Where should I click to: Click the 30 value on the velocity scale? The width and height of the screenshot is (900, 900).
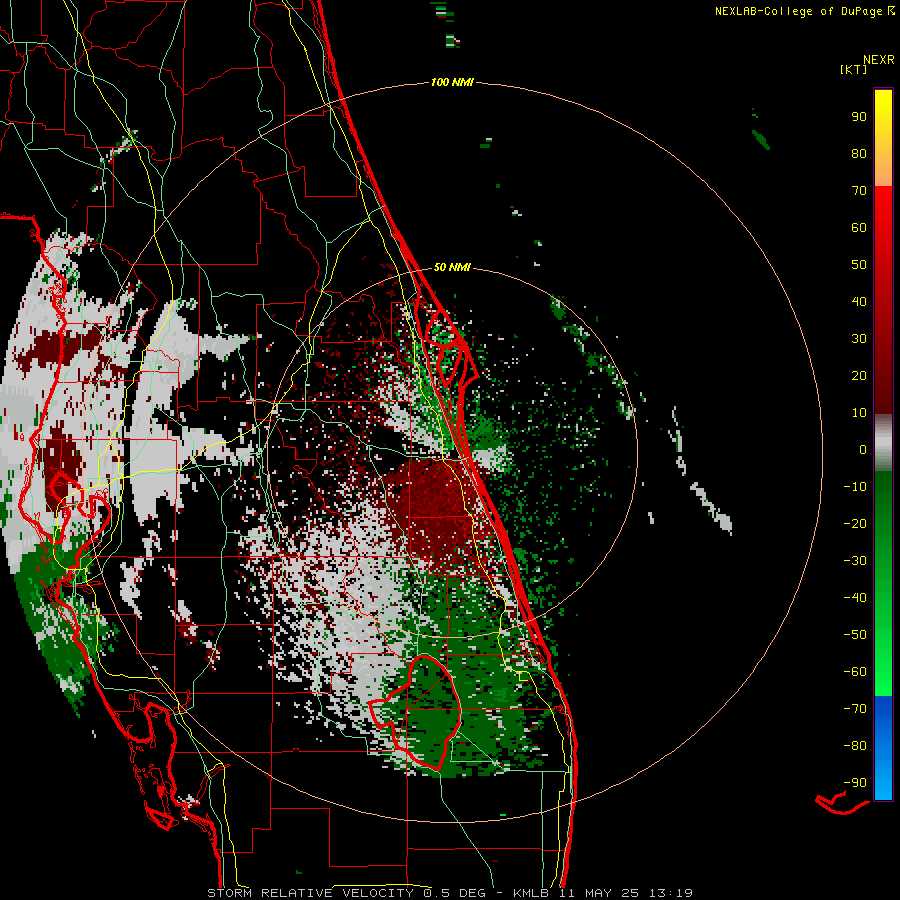(x=859, y=339)
